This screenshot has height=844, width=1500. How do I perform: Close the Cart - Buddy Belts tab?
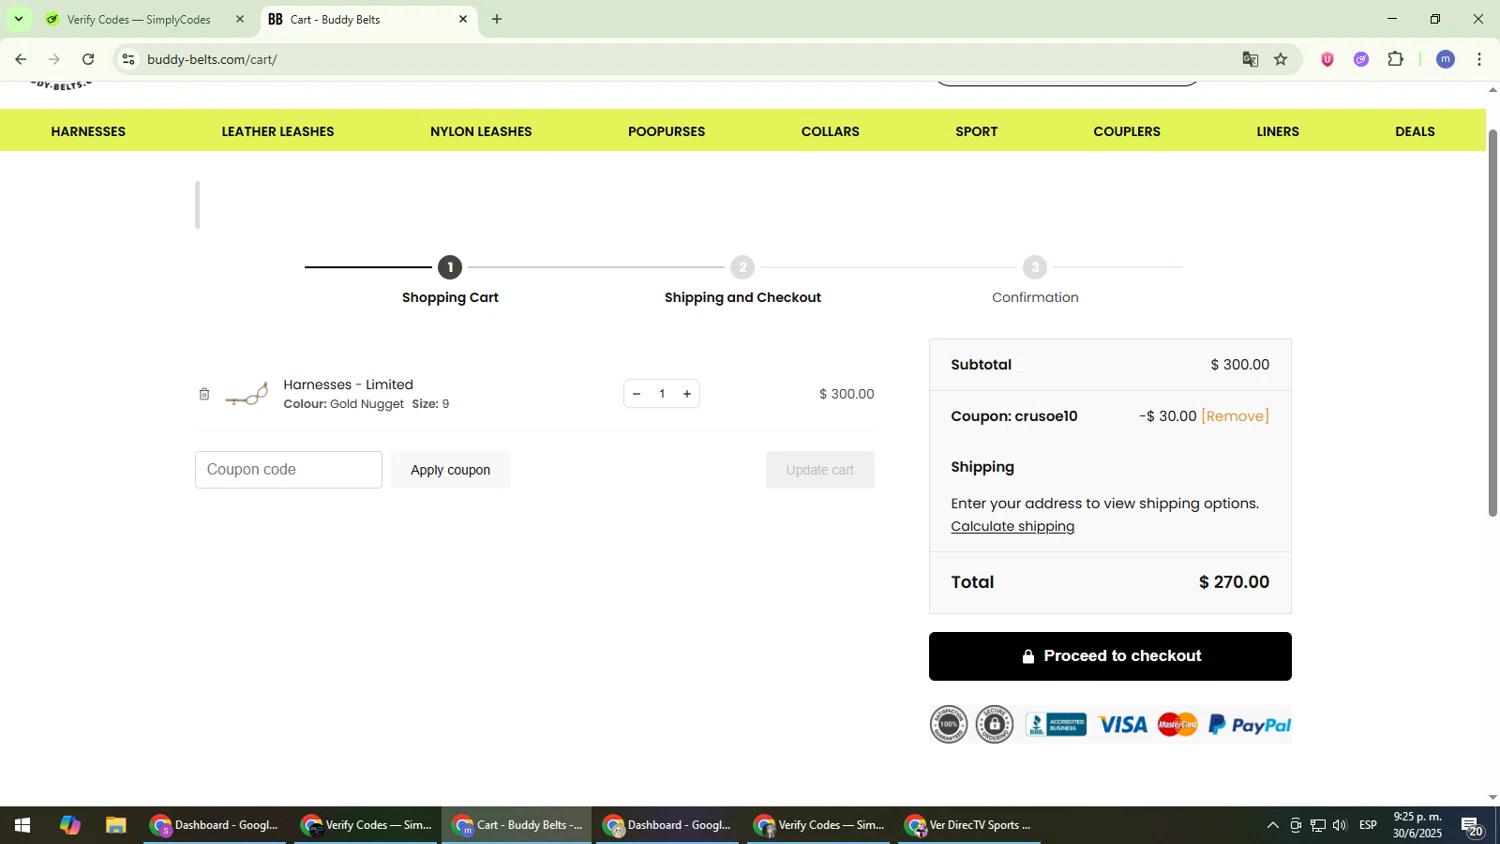pyautogui.click(x=463, y=20)
